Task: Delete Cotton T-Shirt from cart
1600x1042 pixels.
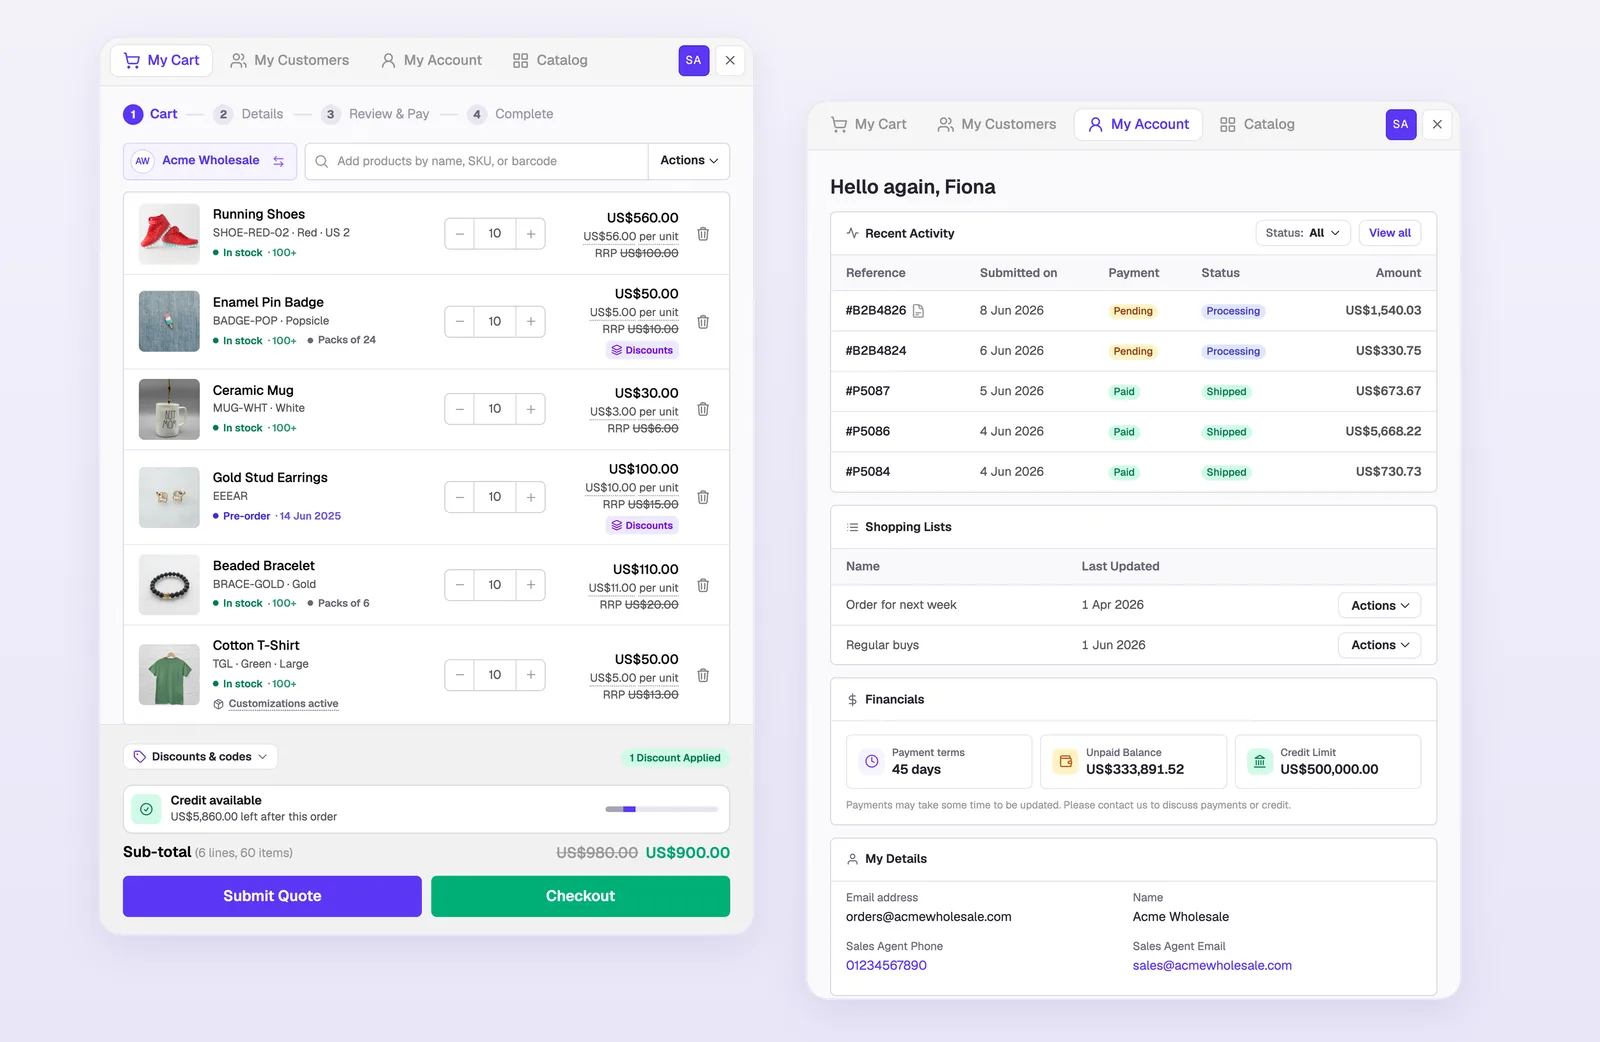Action: [703, 675]
